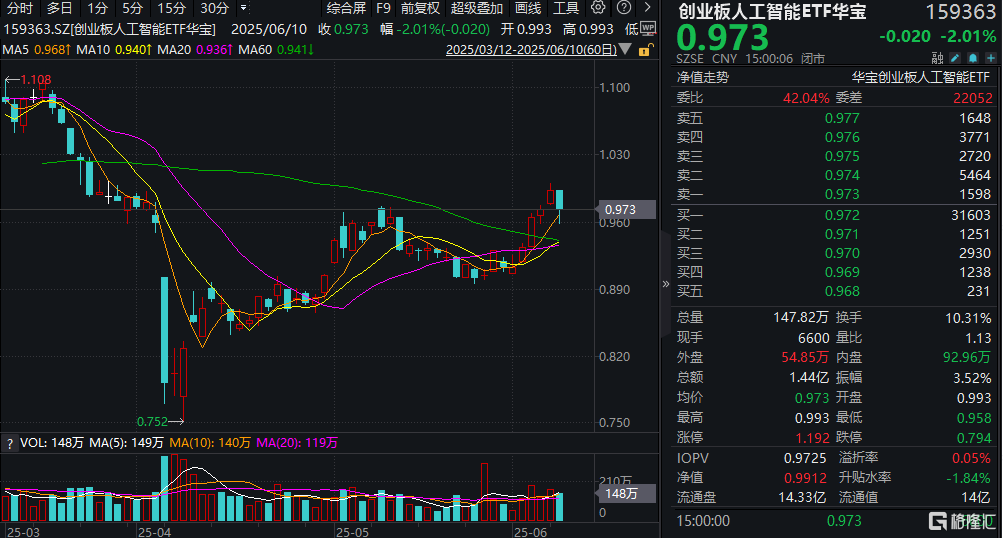Click the 买三 0.970 order row

point(833,253)
